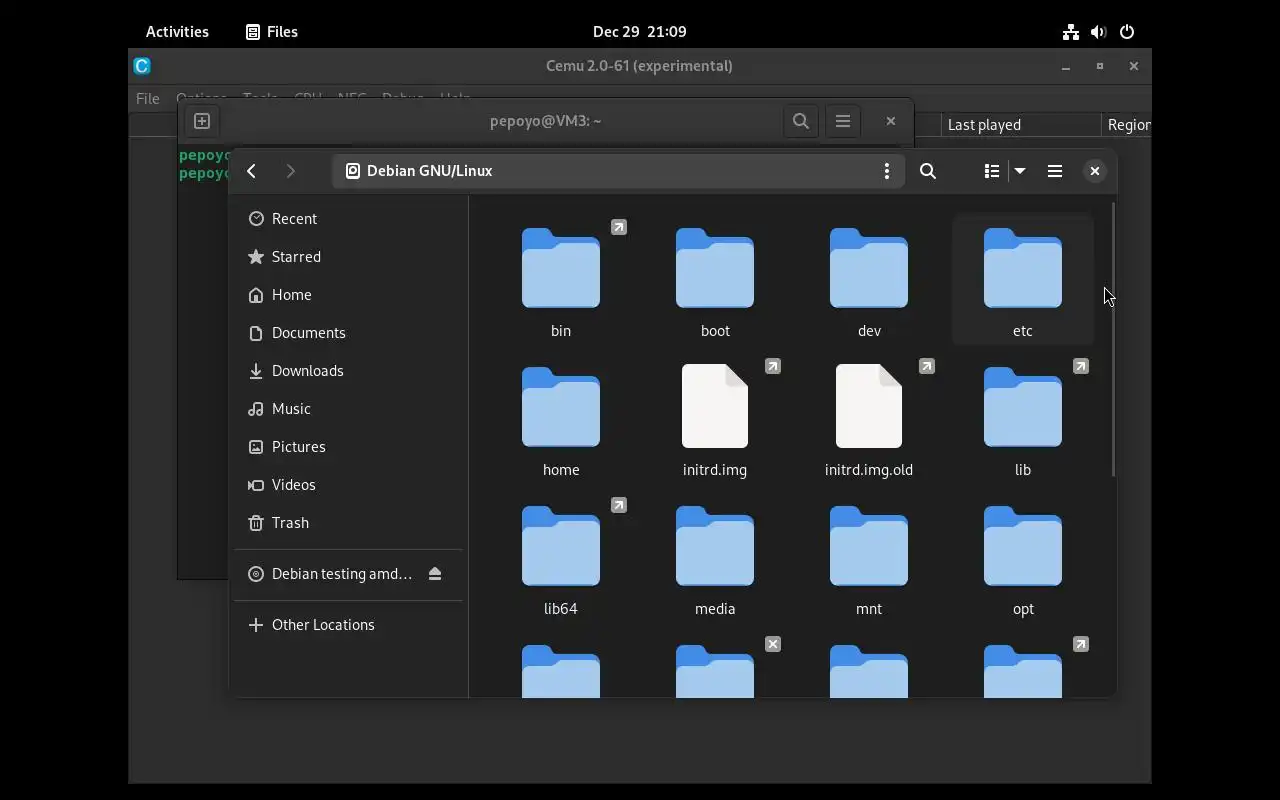Open Trash in the sidebar
This screenshot has height=800, width=1280.
348,523
